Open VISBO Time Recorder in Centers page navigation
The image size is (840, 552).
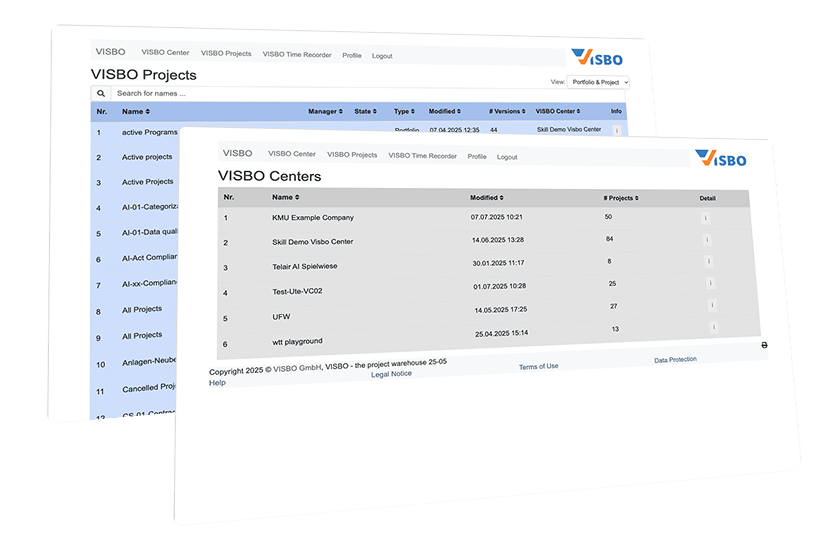pyautogui.click(x=422, y=155)
